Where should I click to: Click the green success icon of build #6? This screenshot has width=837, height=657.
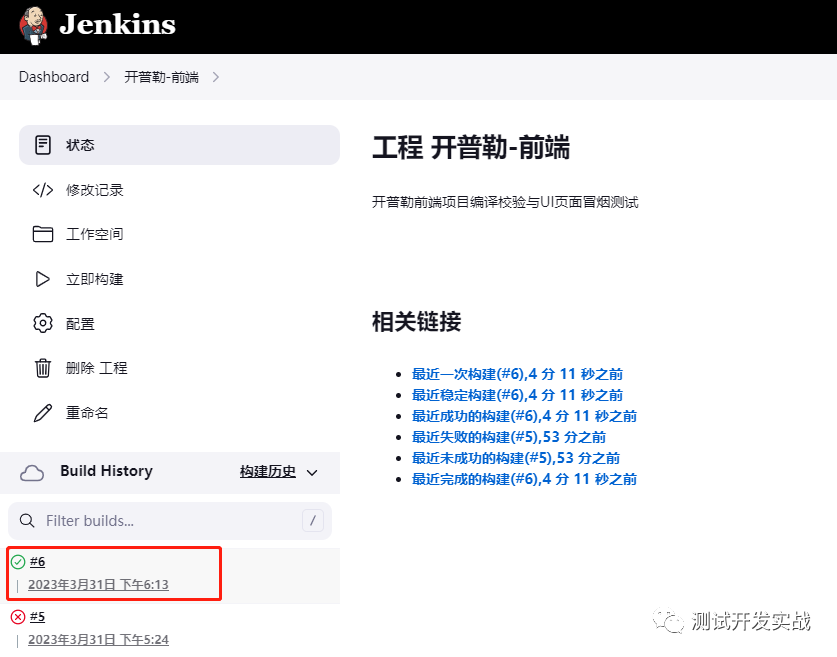(18, 562)
